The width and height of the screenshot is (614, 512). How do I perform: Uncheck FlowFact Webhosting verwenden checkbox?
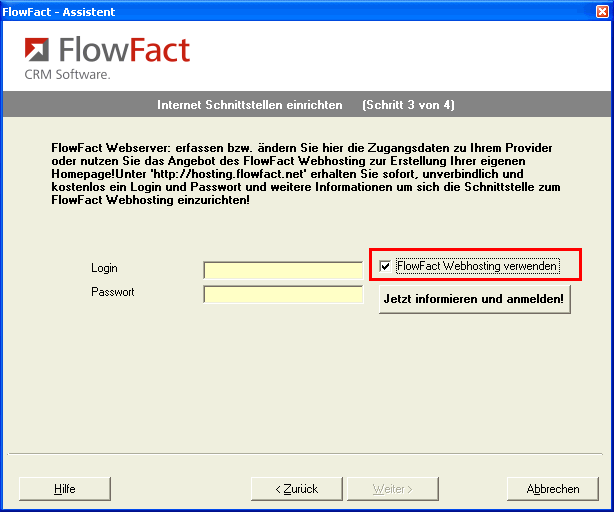[385, 266]
